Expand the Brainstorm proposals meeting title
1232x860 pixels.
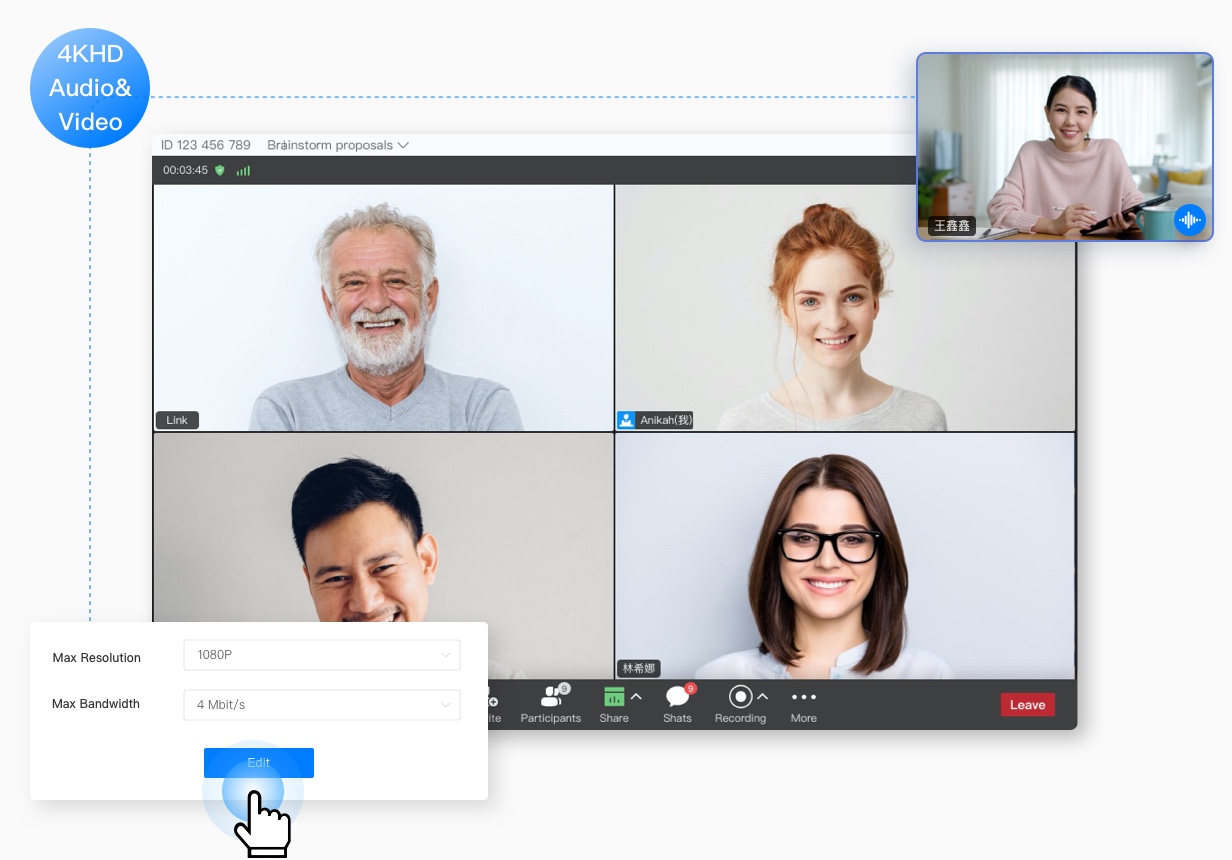(x=338, y=145)
